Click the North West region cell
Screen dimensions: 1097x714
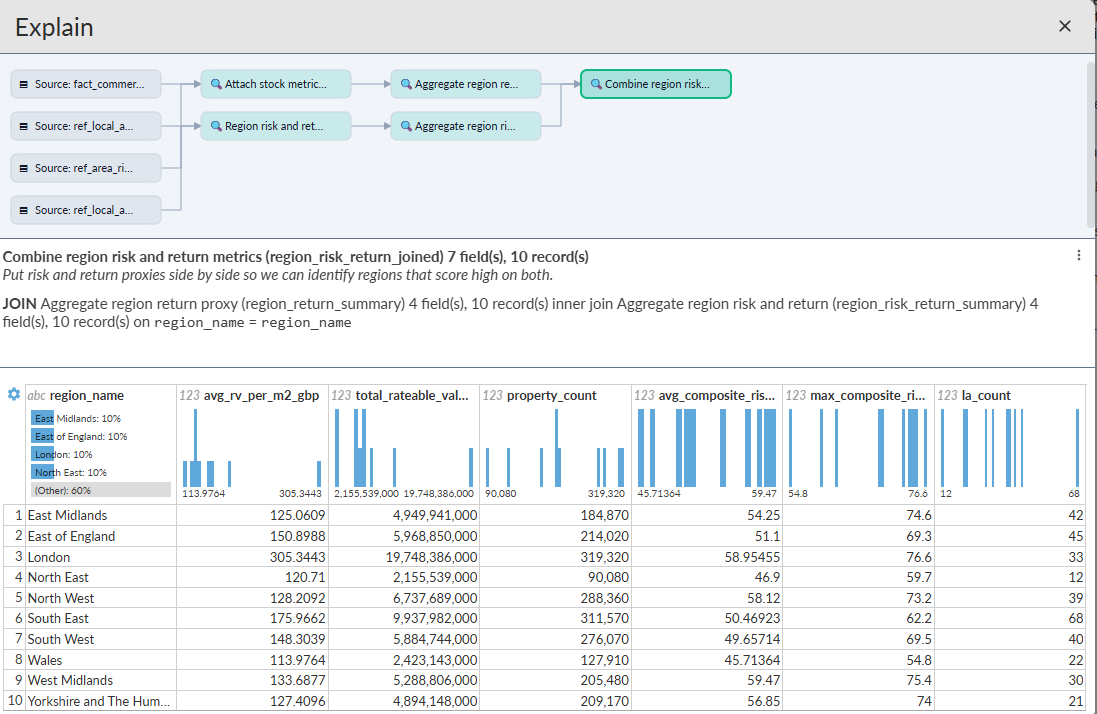[x=101, y=599]
